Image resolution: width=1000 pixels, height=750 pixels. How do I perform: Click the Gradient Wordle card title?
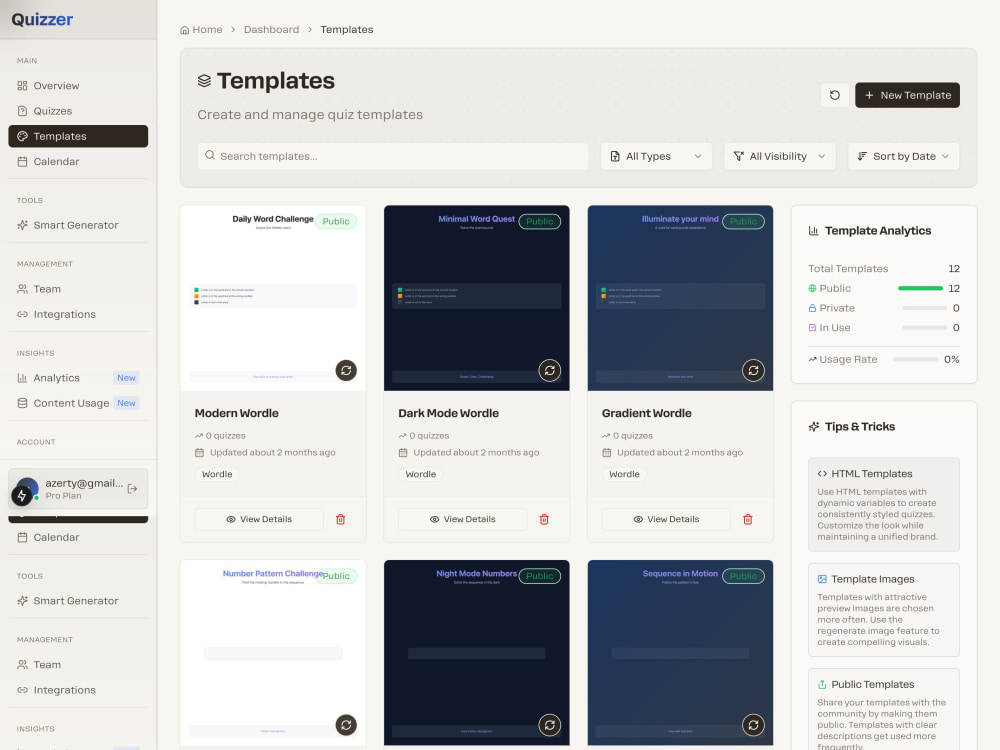646,413
